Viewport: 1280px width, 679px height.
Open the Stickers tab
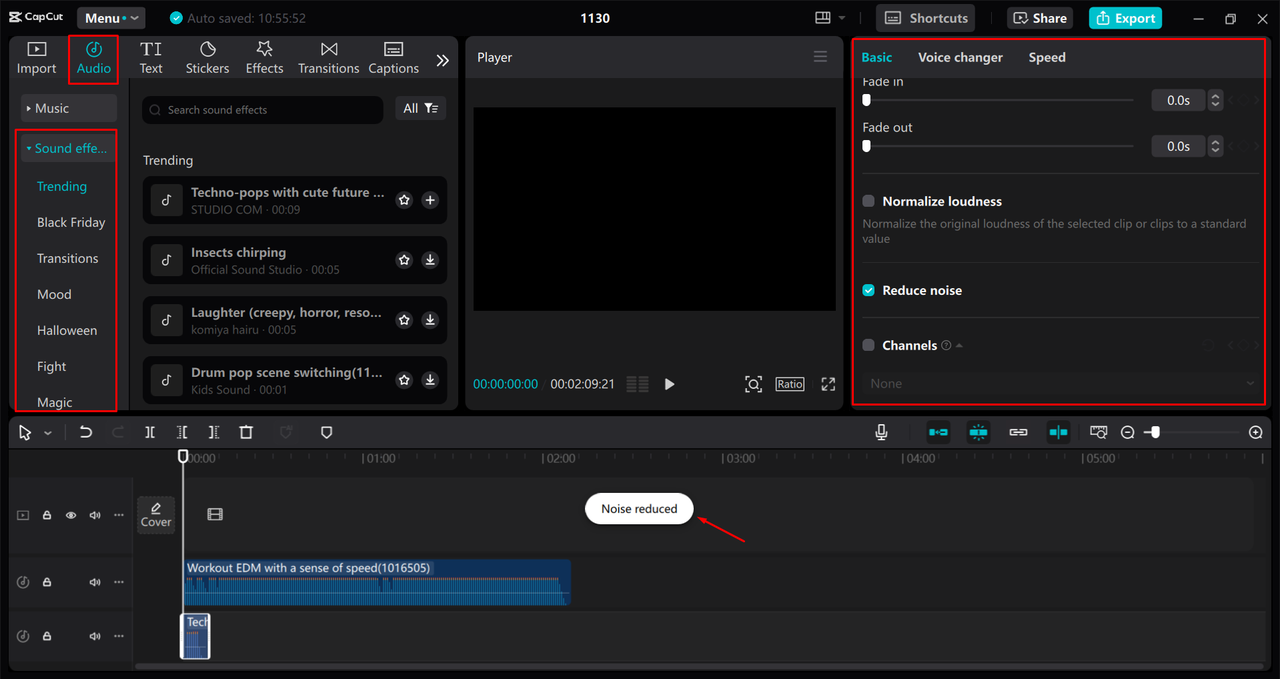click(x=207, y=58)
